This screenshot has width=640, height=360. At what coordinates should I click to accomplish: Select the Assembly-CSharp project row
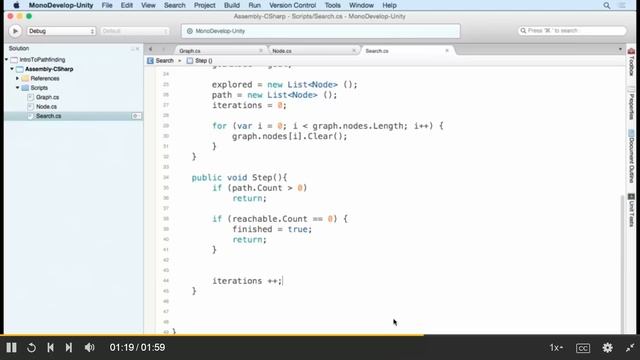click(49, 69)
